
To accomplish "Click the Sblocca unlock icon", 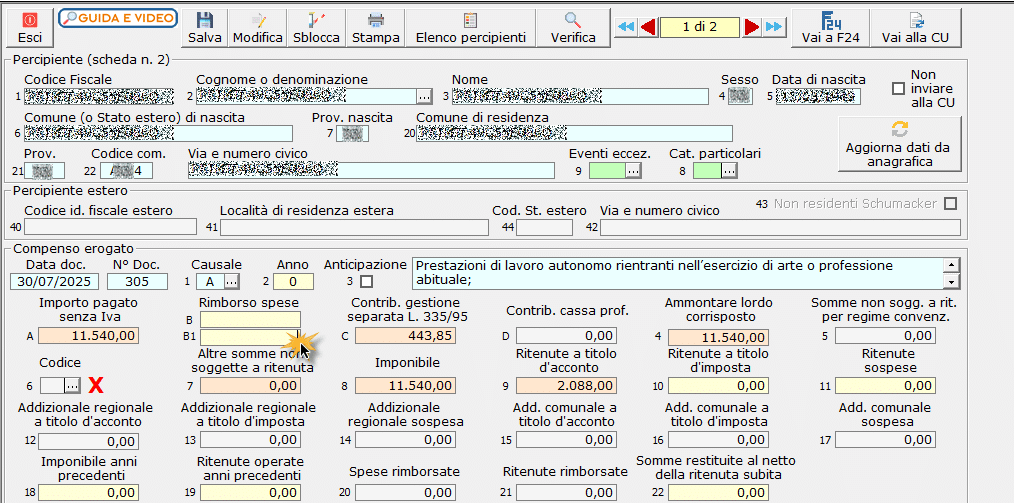I will [x=316, y=20].
